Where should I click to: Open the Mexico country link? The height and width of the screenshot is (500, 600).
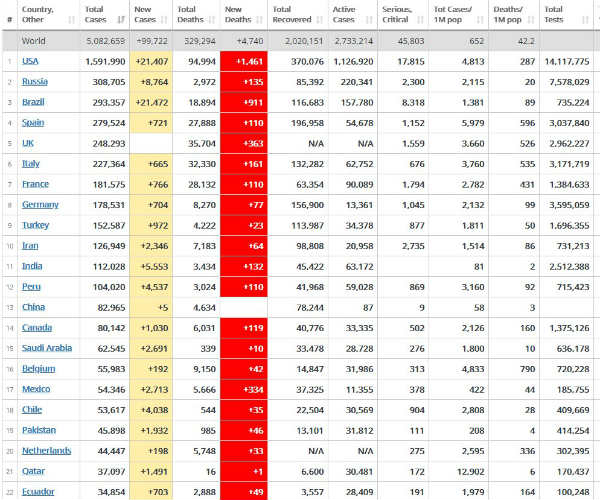(x=36, y=389)
